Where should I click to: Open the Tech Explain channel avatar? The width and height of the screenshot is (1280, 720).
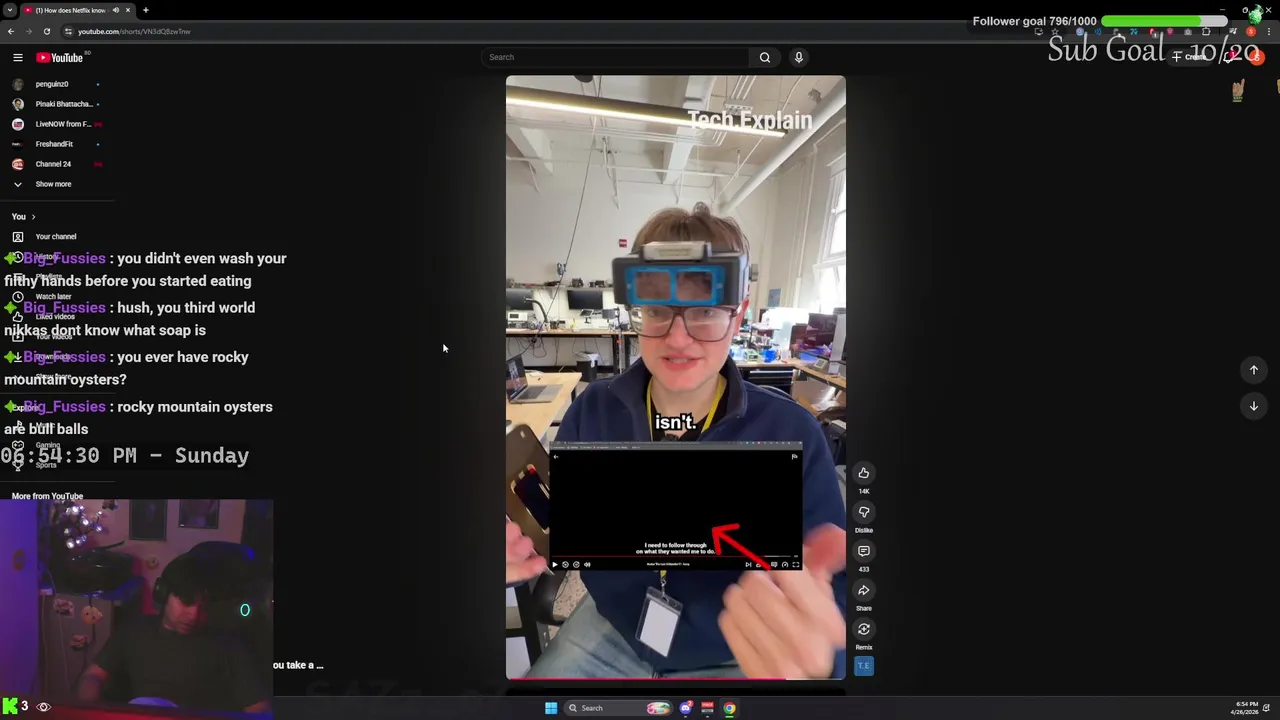pos(864,666)
